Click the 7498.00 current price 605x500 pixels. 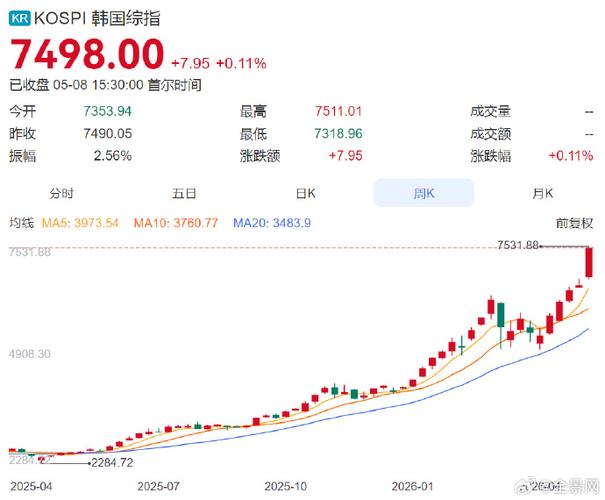87,54
